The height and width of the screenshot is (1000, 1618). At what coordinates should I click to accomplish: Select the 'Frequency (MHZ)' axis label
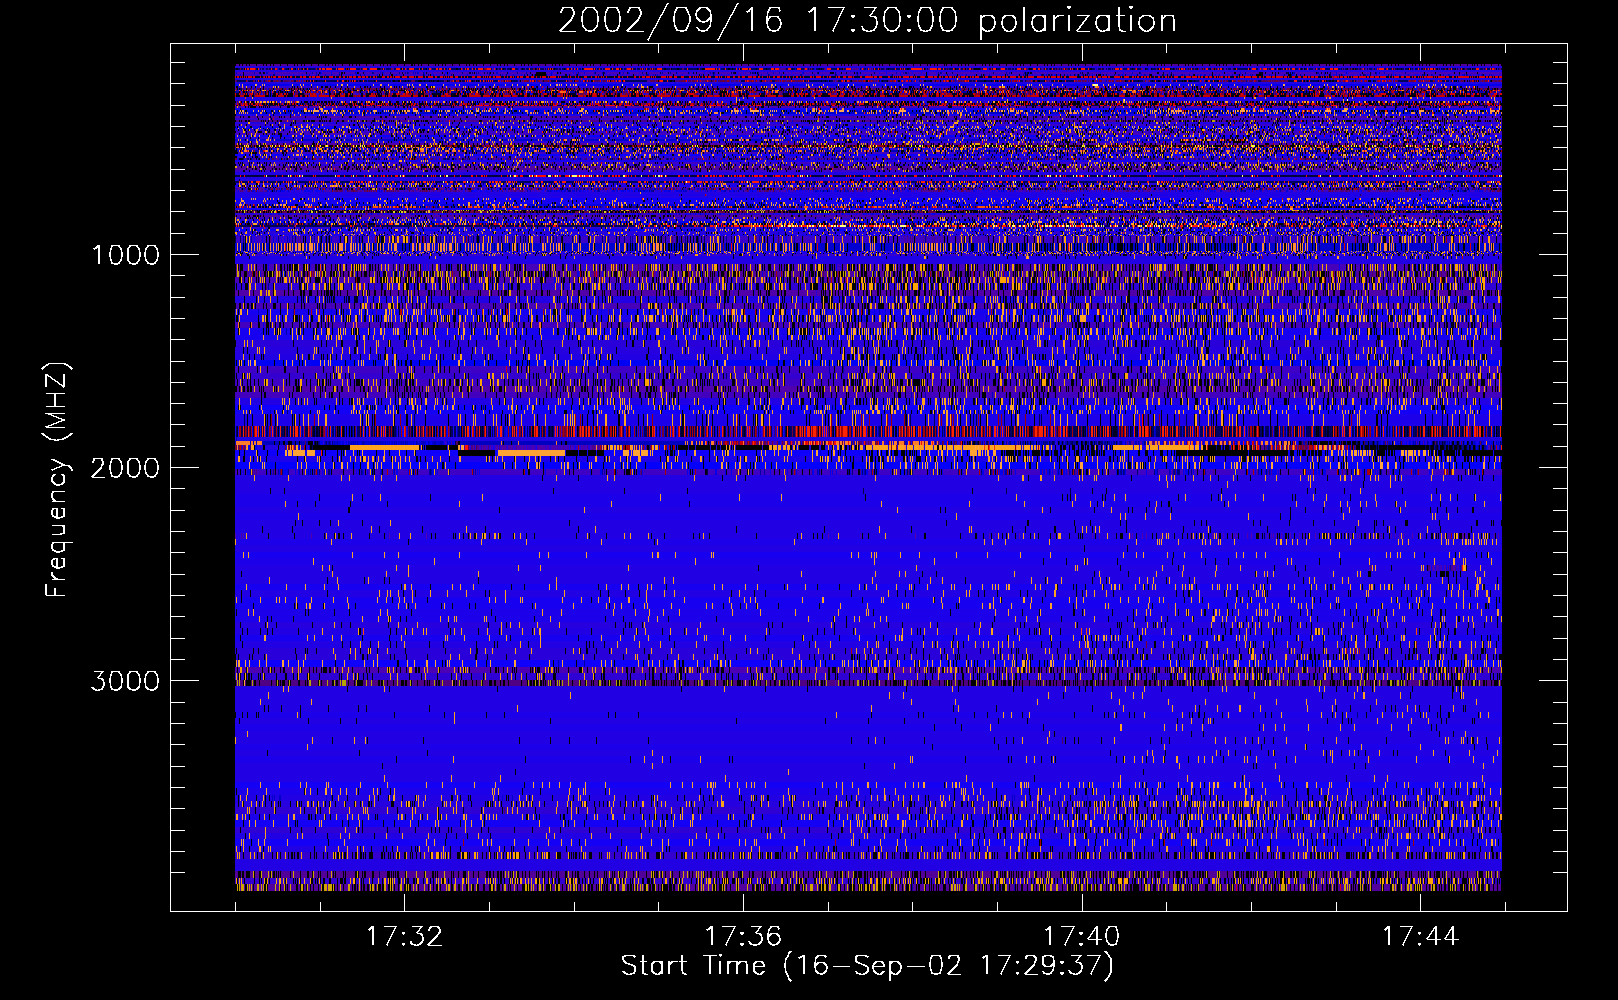pyautogui.click(x=56, y=480)
